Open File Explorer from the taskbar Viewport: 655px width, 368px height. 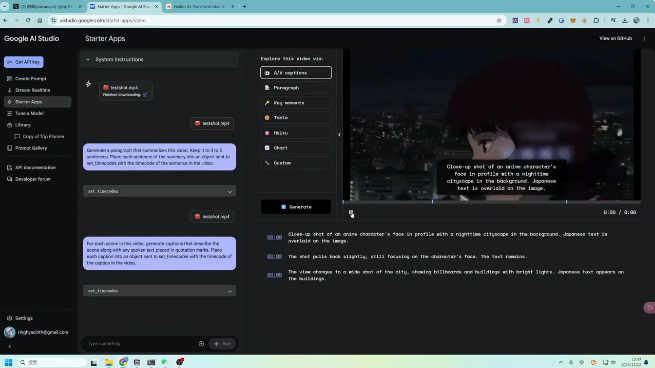pyautogui.click(x=109, y=362)
